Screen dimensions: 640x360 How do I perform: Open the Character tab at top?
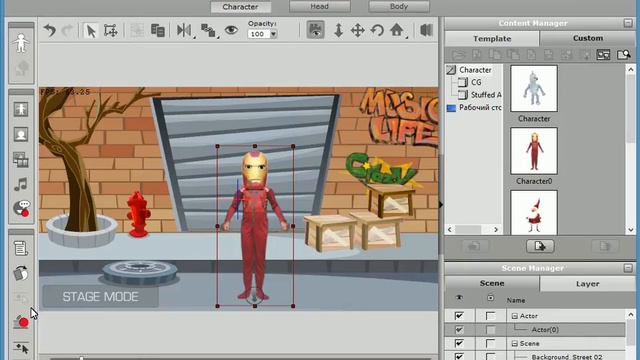click(x=240, y=7)
